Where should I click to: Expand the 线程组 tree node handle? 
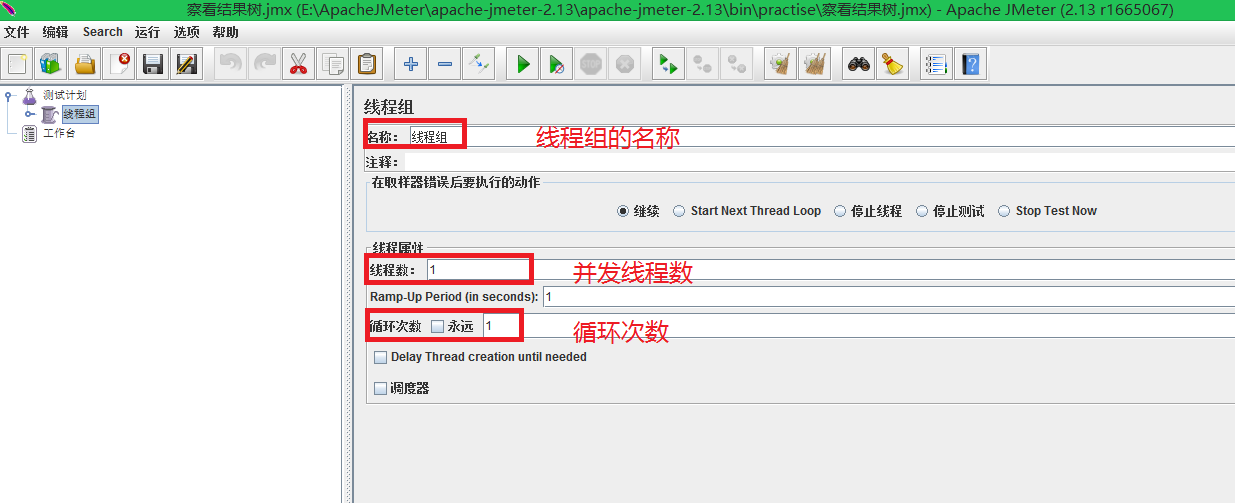30,114
